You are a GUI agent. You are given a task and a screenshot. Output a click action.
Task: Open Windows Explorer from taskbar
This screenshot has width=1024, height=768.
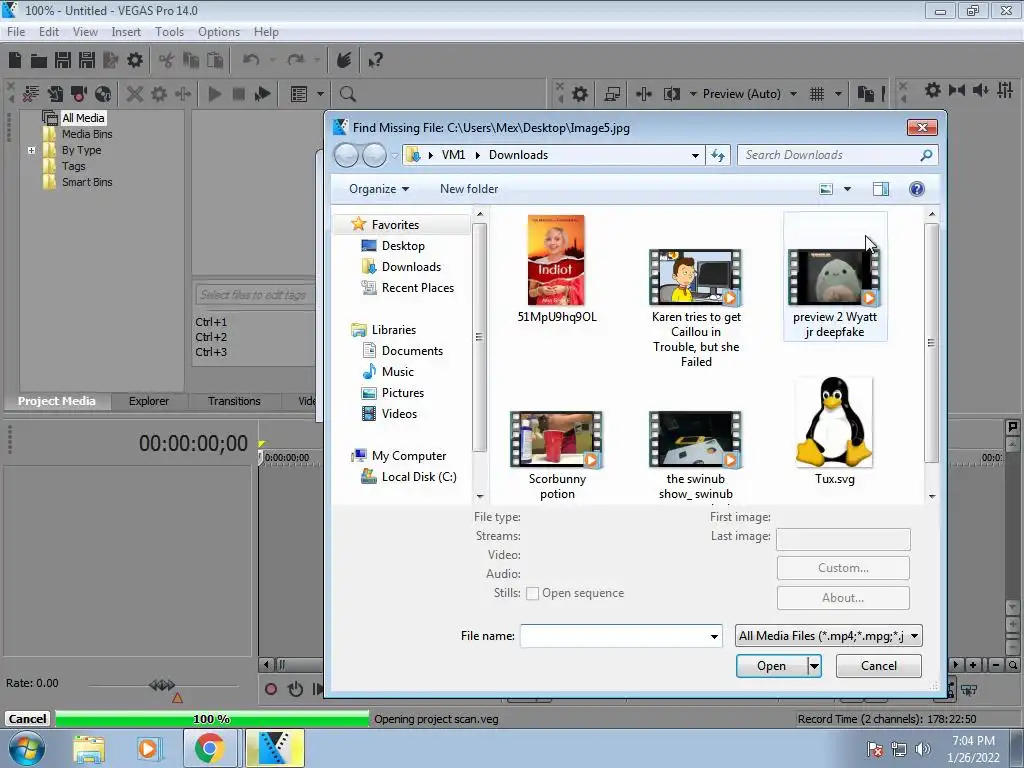click(x=89, y=748)
